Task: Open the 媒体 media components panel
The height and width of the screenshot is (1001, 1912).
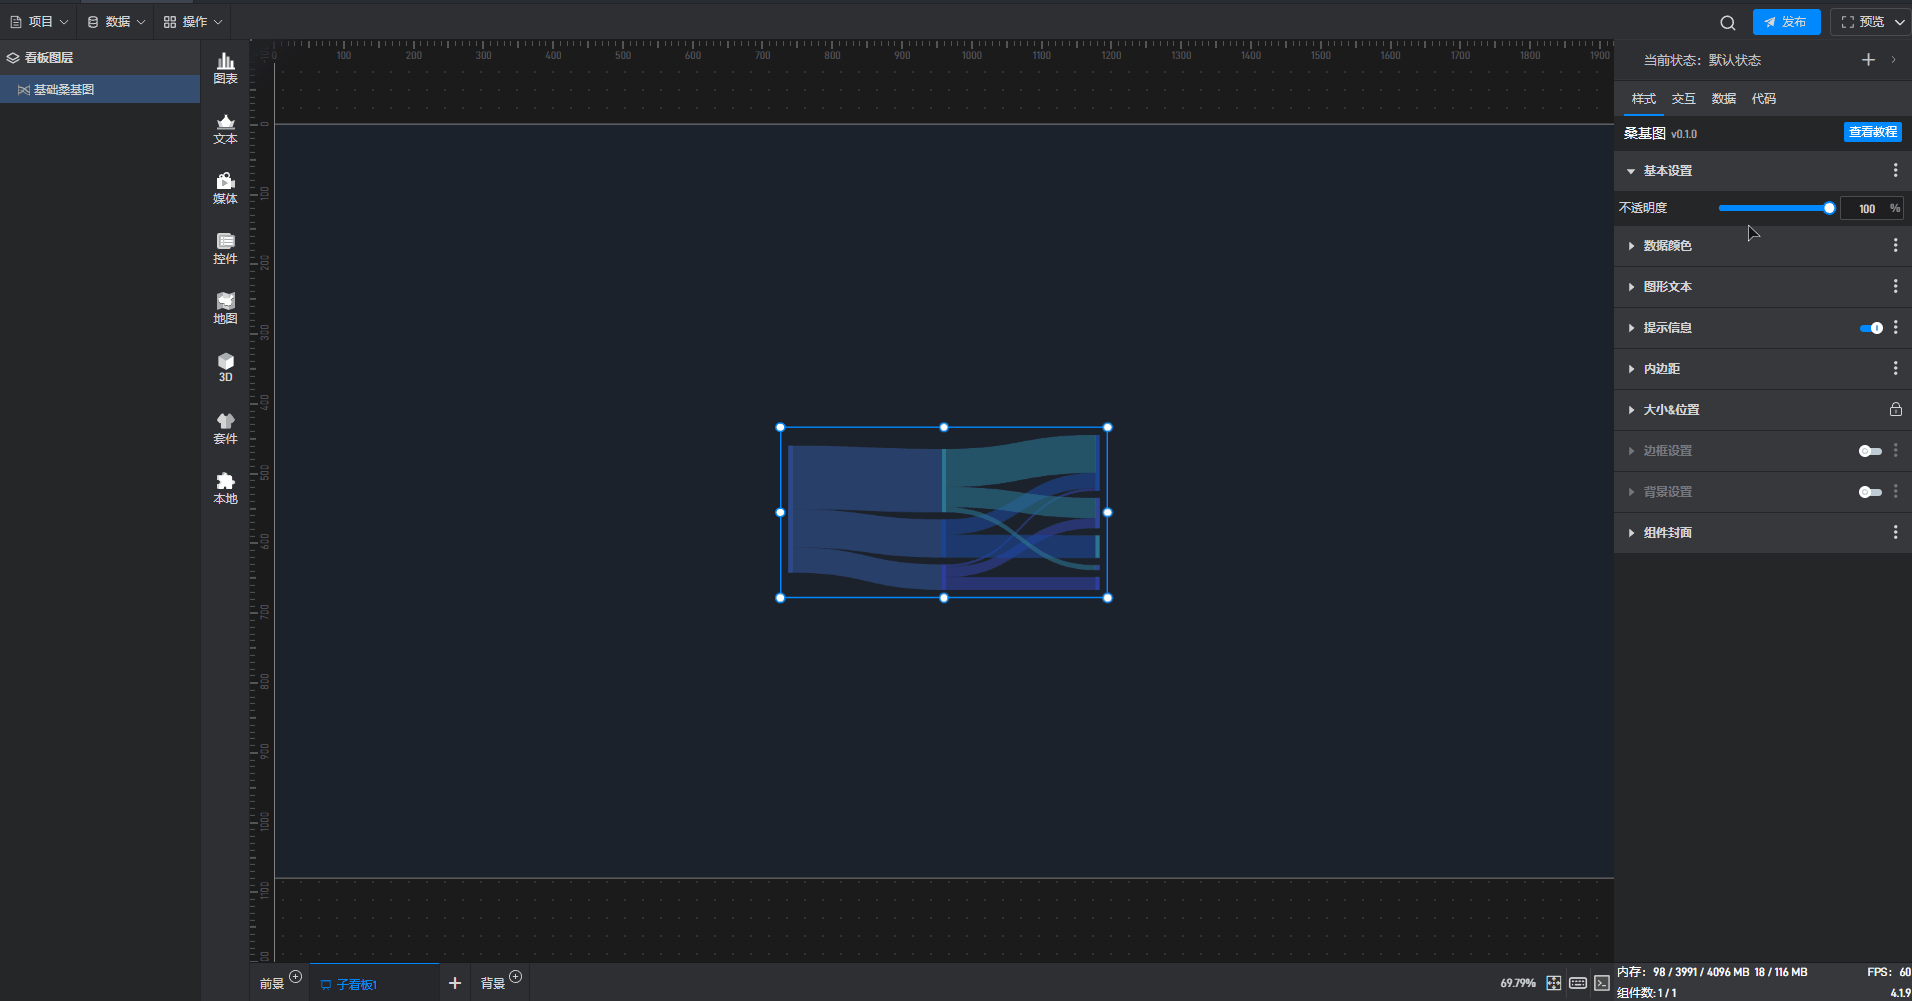Action: (226, 188)
